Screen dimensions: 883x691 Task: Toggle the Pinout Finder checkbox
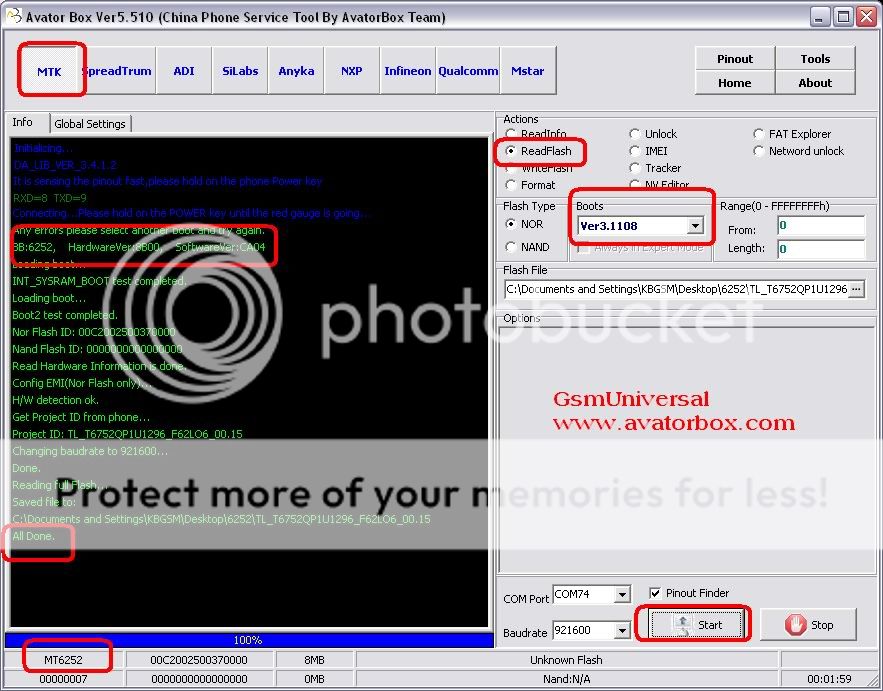coord(655,593)
